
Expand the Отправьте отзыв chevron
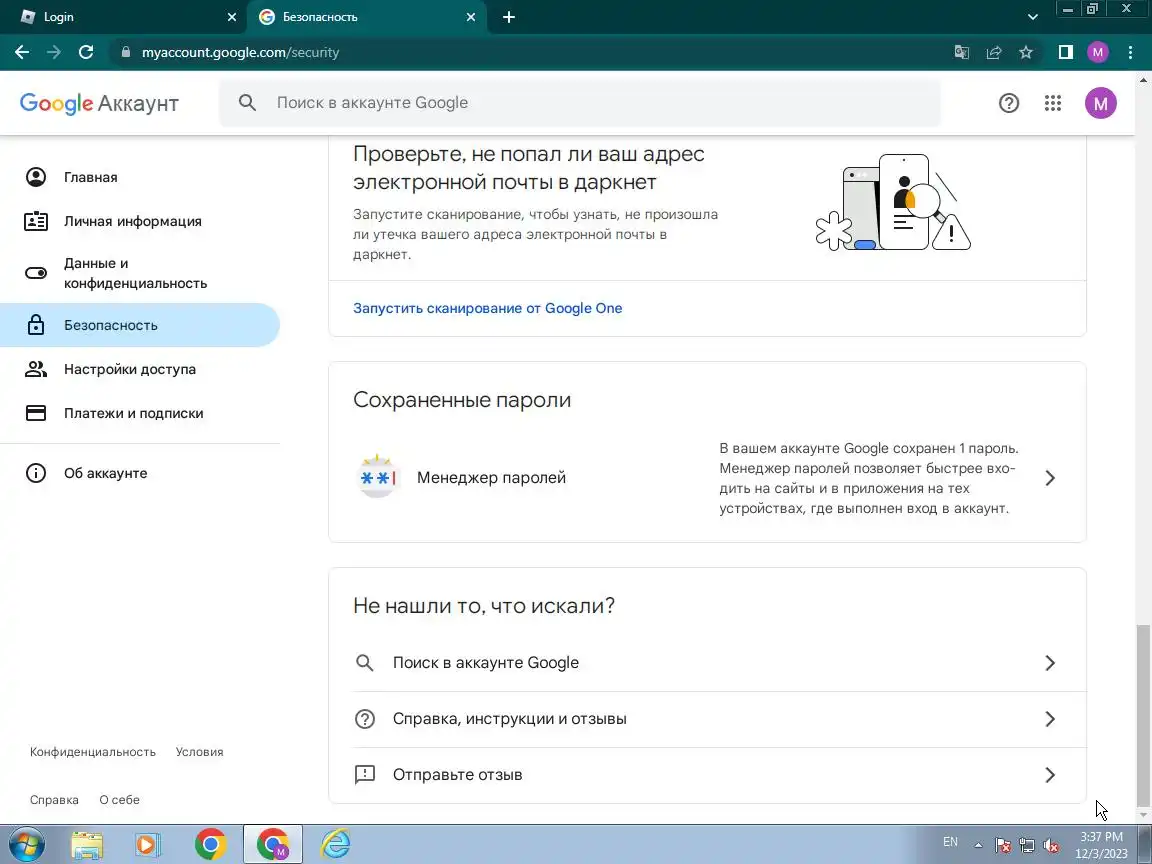[1050, 774]
